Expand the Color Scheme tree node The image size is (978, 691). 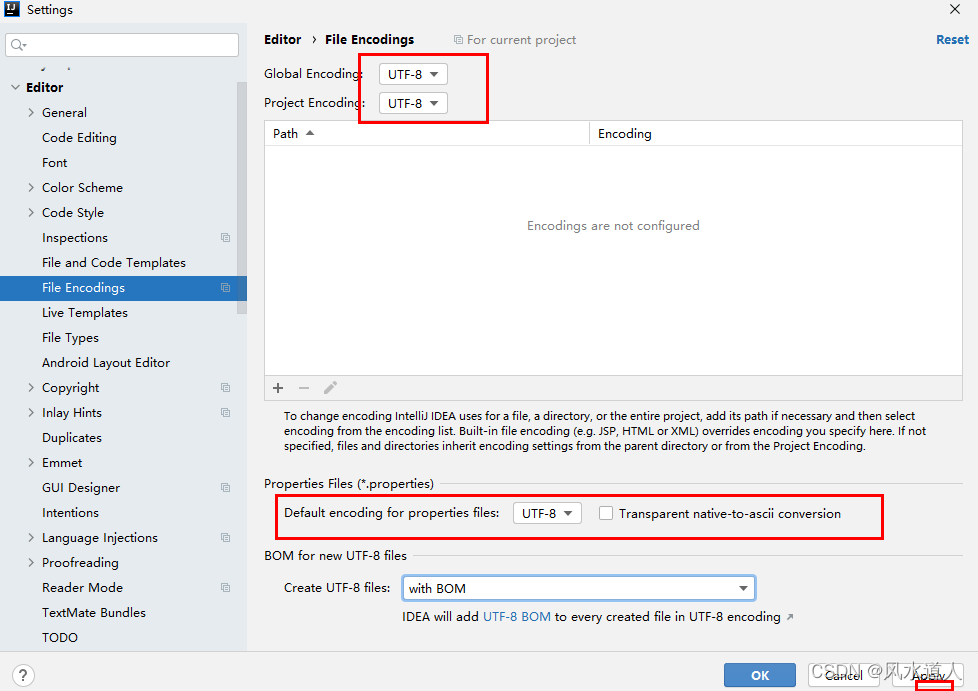(x=31, y=187)
